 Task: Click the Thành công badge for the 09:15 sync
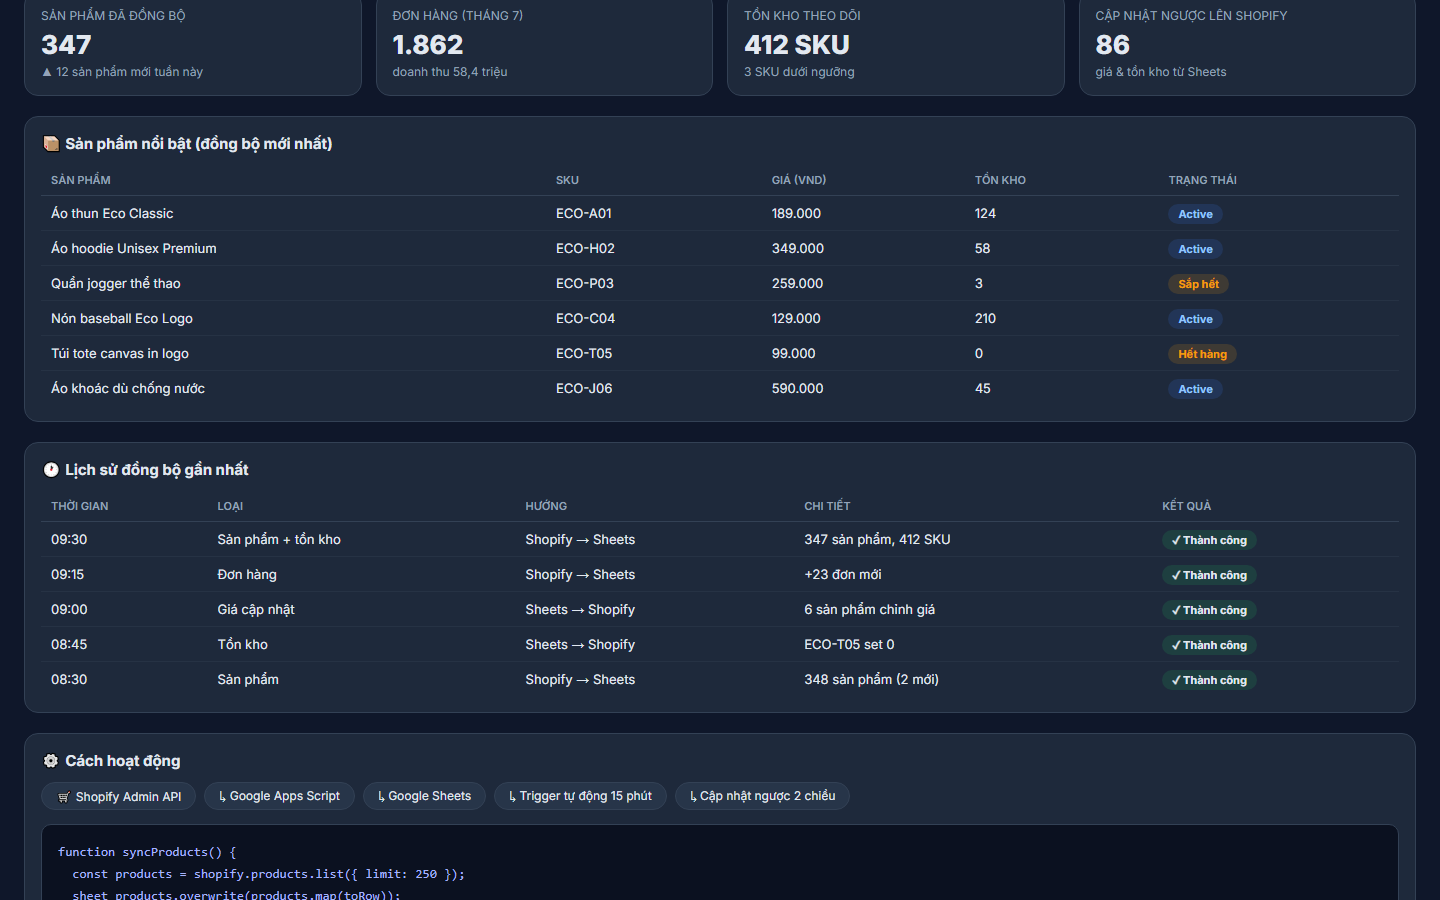coord(1209,575)
